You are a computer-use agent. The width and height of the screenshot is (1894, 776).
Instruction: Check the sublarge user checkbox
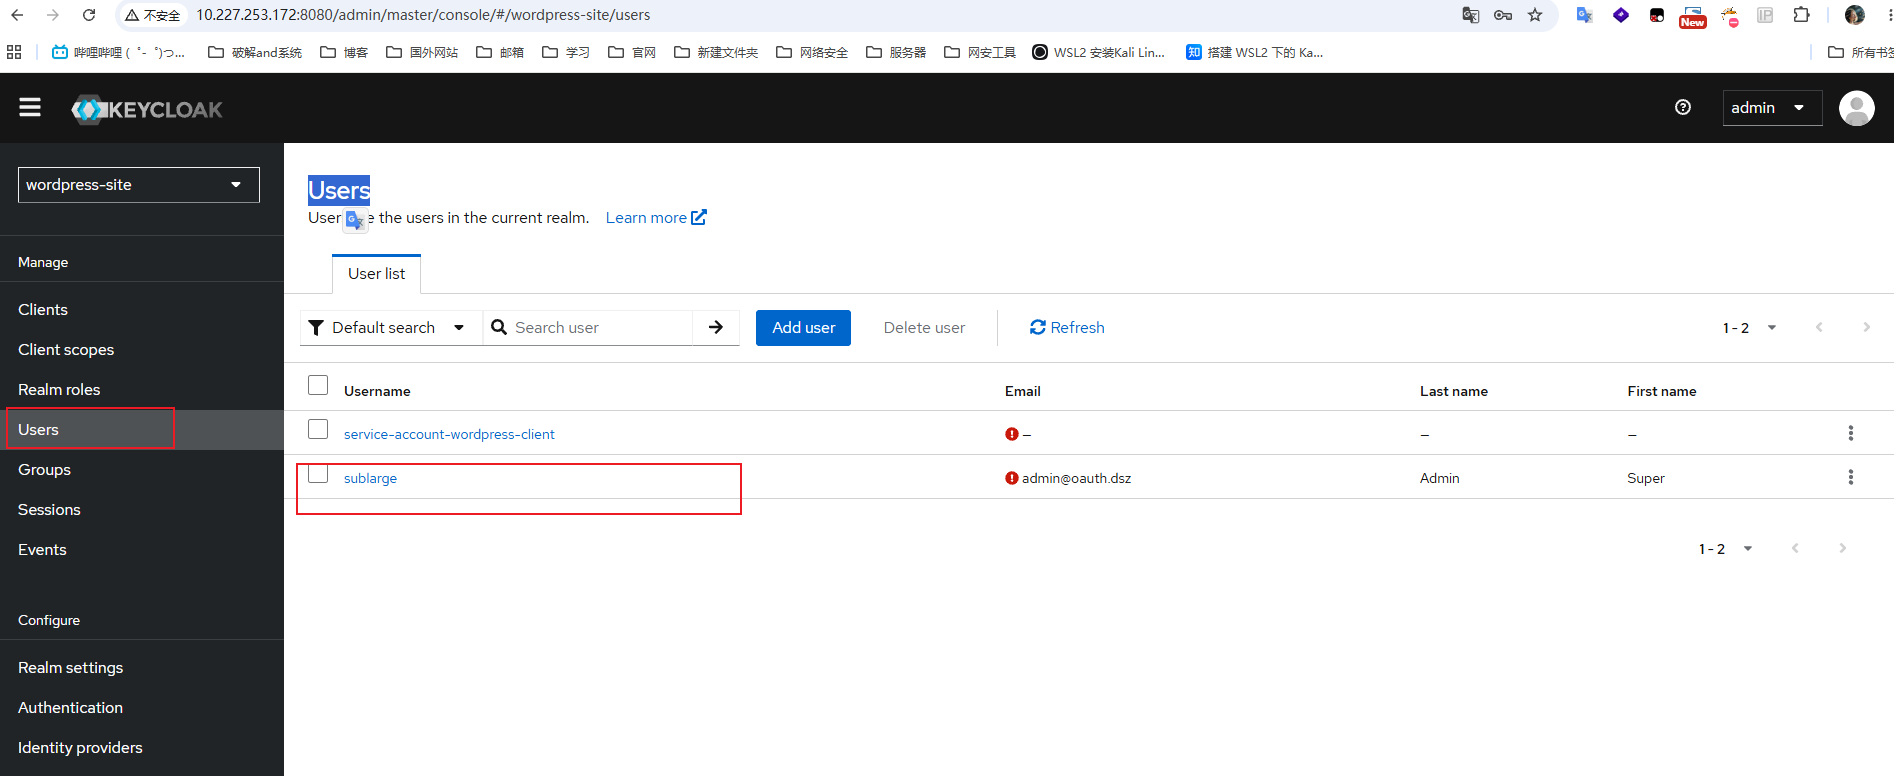pos(318,473)
